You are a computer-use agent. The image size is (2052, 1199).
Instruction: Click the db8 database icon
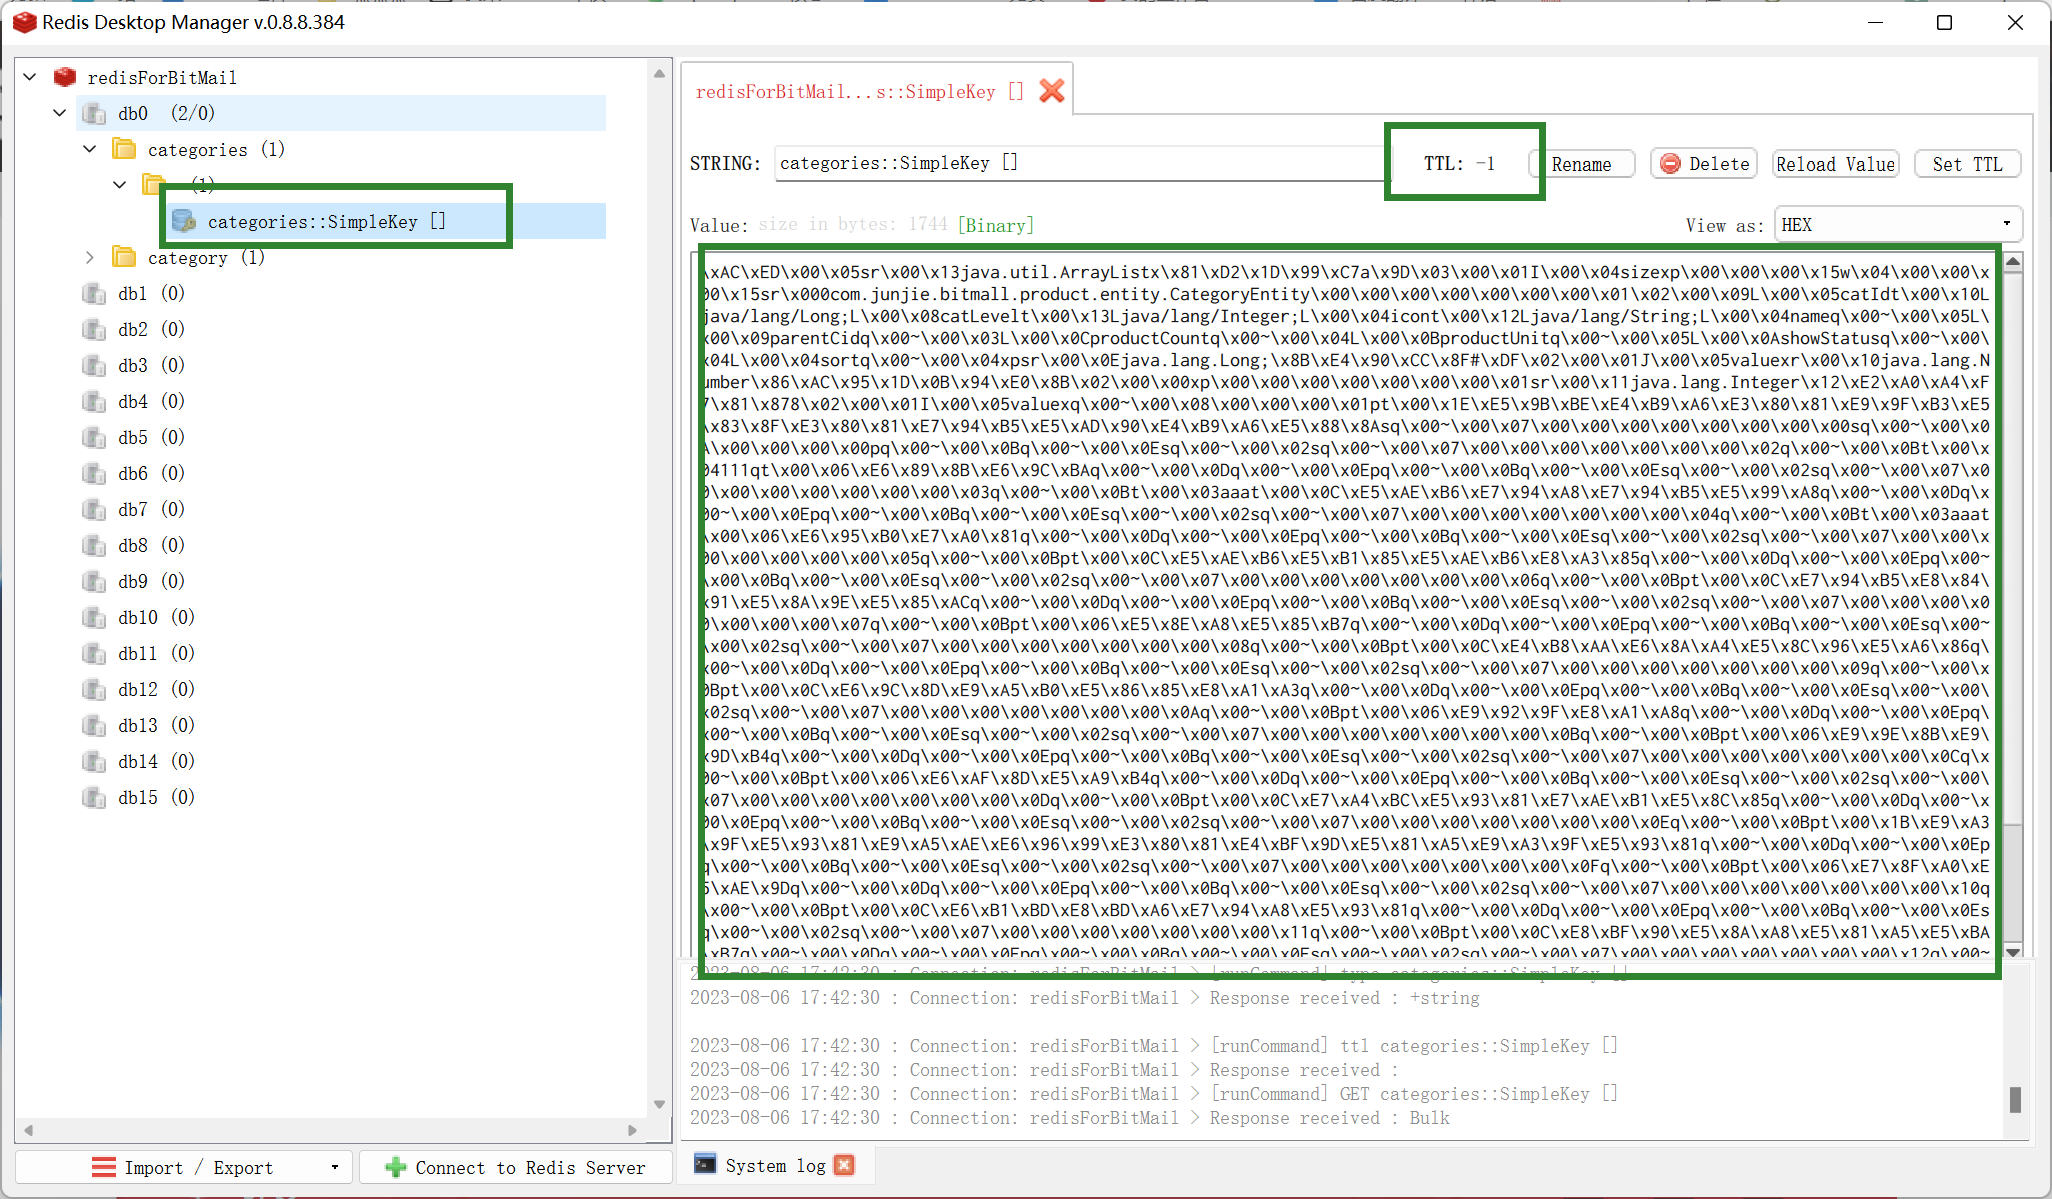(x=94, y=545)
